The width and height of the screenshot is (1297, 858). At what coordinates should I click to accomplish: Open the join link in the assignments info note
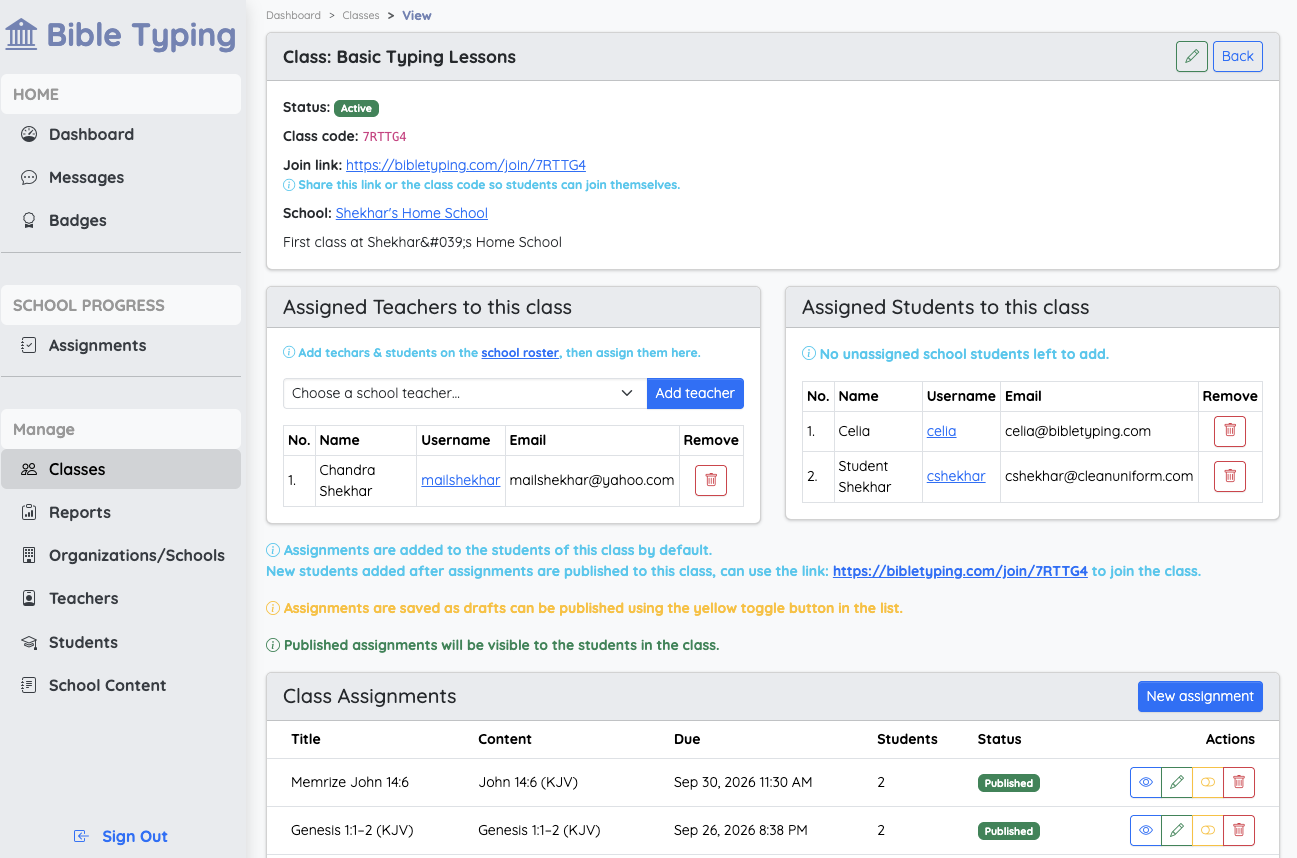pos(960,571)
